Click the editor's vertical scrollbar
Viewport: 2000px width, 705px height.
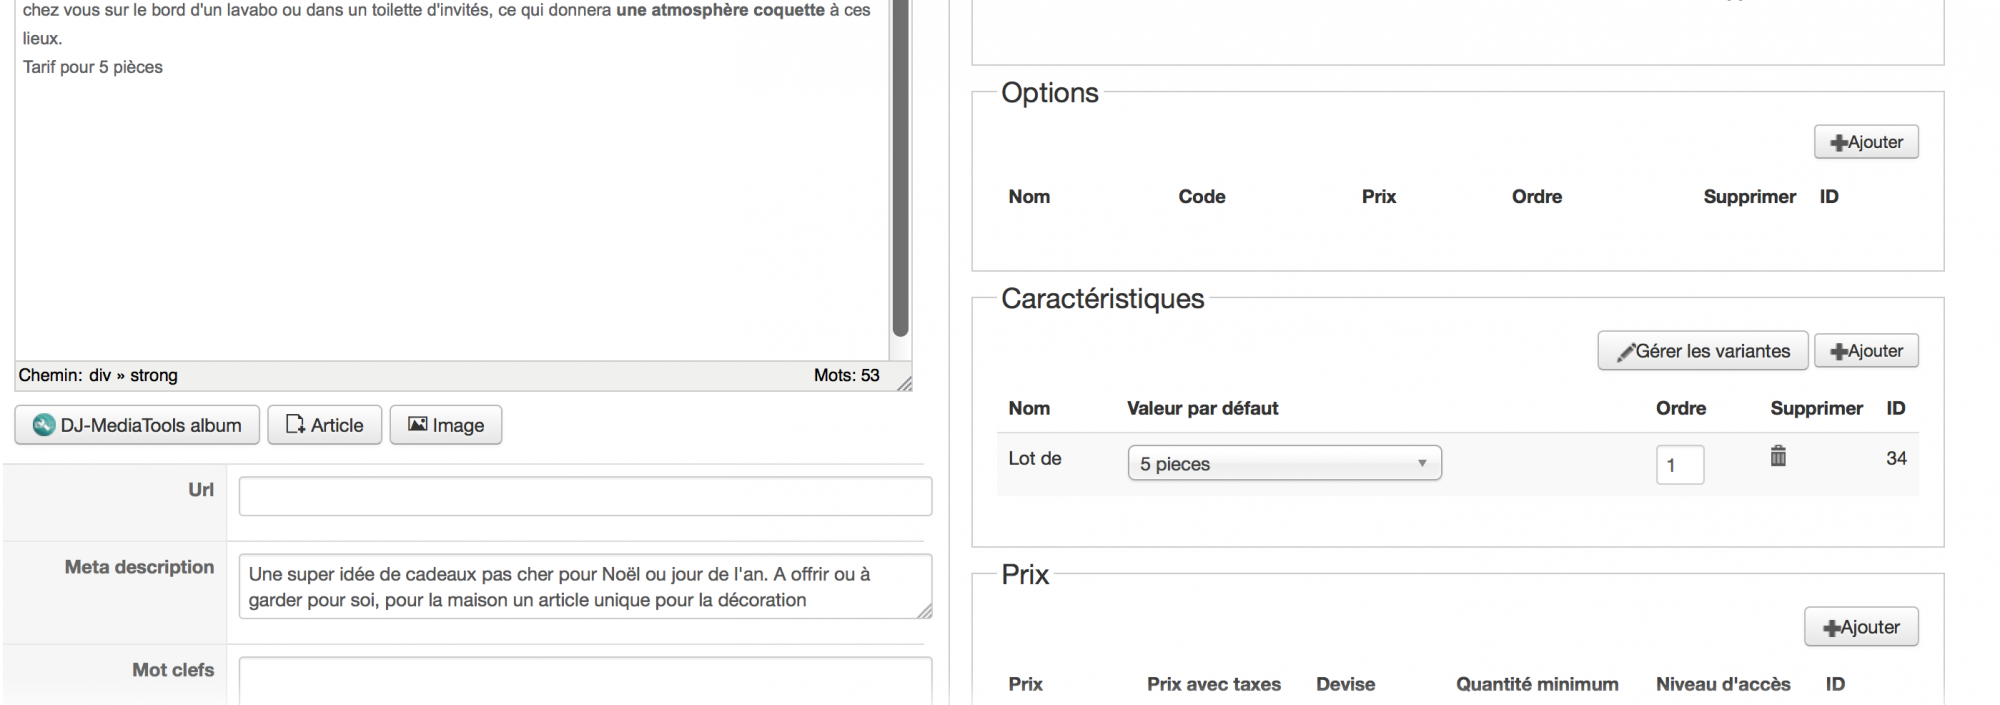coord(900,168)
